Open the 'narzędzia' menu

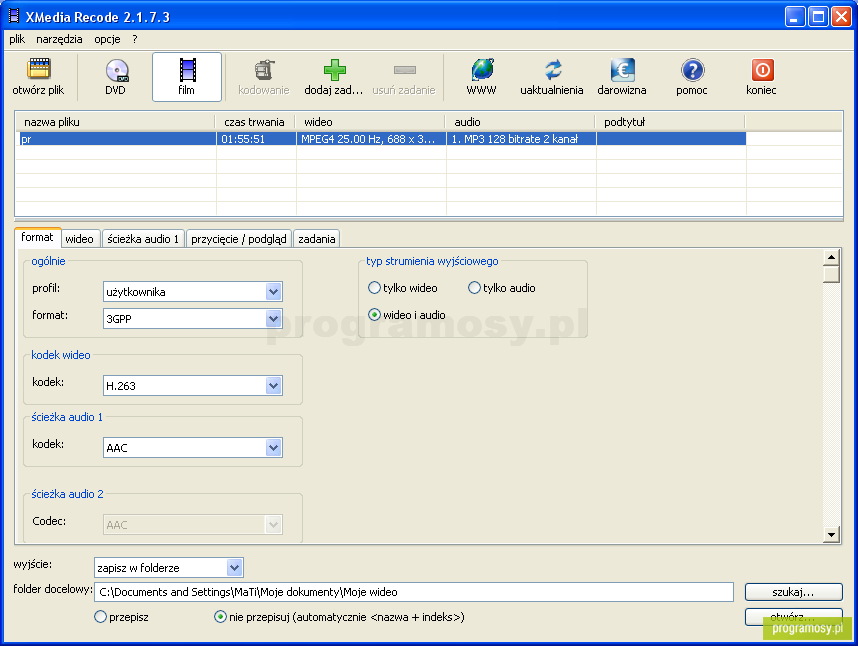pyautogui.click(x=59, y=39)
